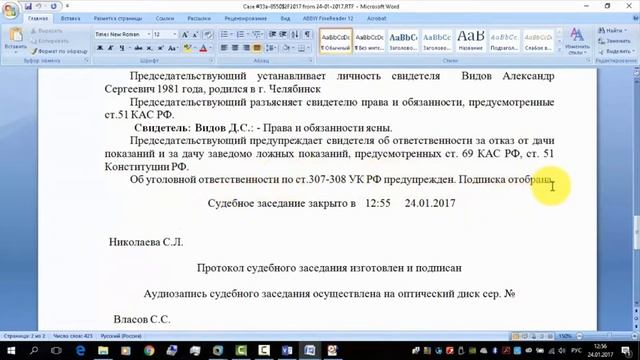This screenshot has width=640, height=360.
Task: Undo the last action in Quick Access
Action: 39,6
